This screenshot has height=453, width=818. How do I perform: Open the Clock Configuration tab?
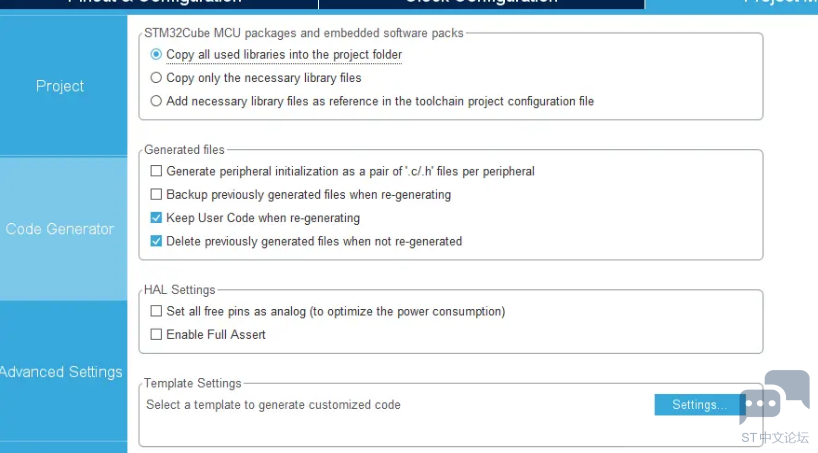point(482,4)
